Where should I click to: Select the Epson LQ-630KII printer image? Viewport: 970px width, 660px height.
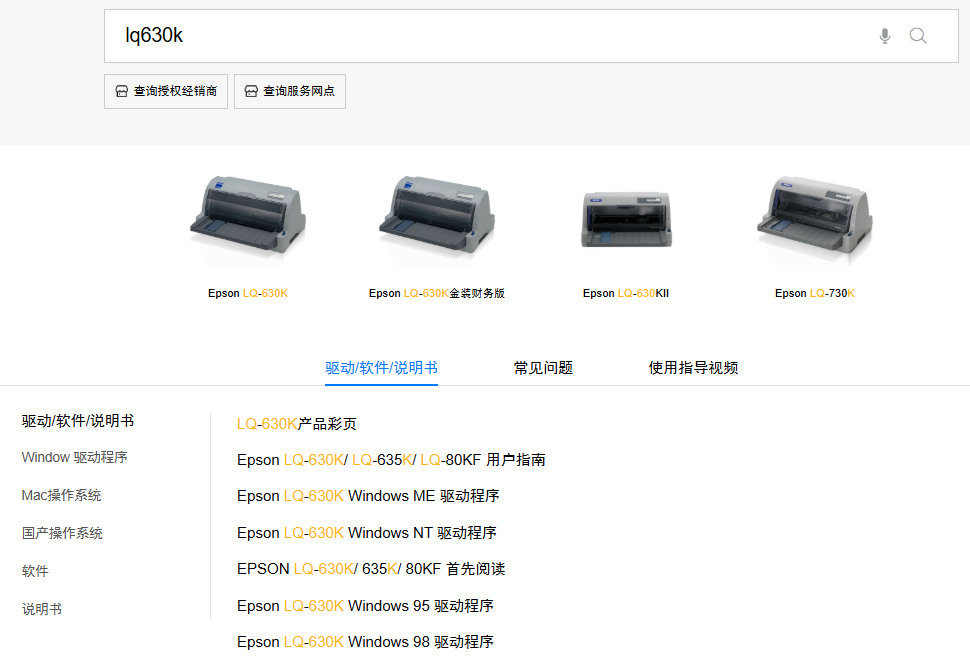[626, 220]
